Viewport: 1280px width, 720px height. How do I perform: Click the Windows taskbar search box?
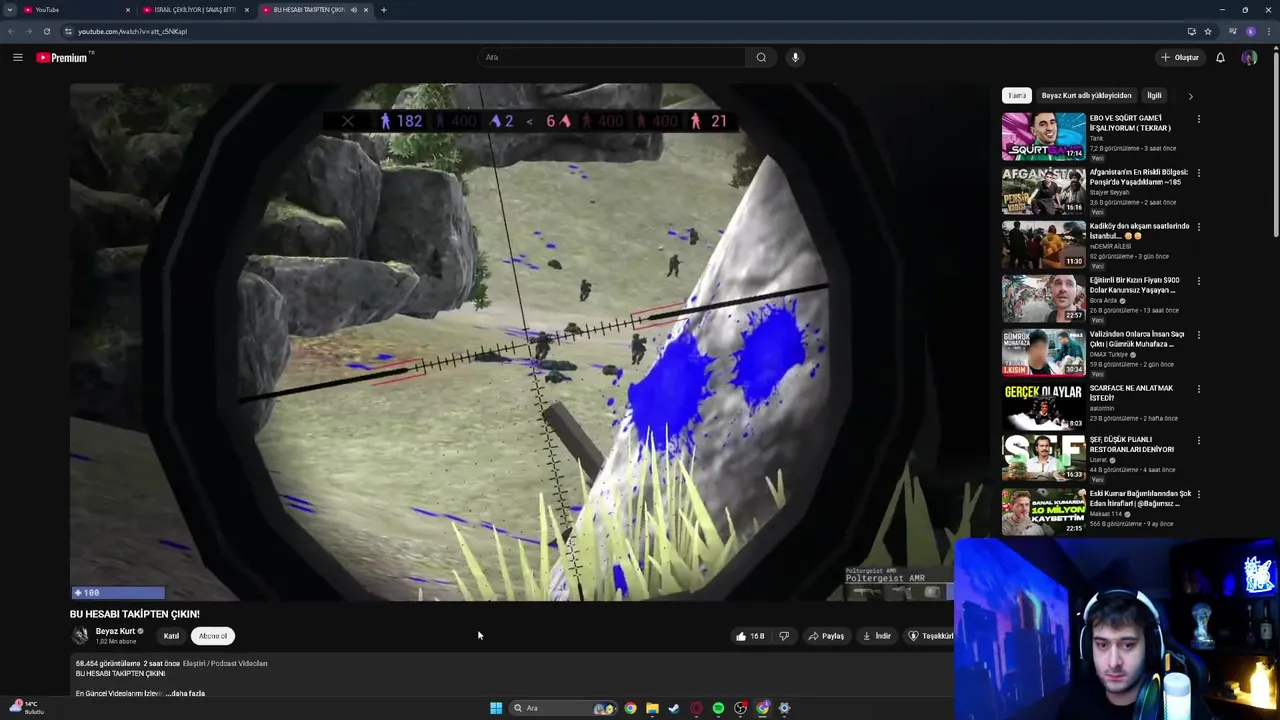[x=562, y=708]
